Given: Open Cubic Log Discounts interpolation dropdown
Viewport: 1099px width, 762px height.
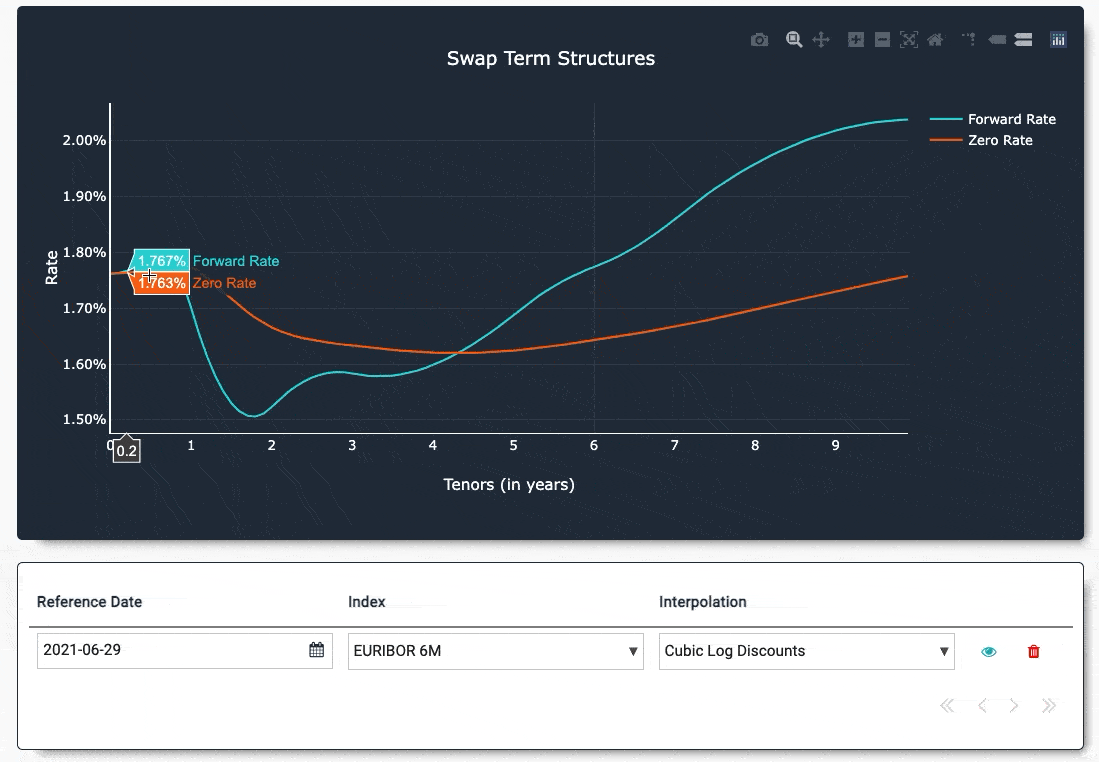Looking at the screenshot, I should [807, 651].
